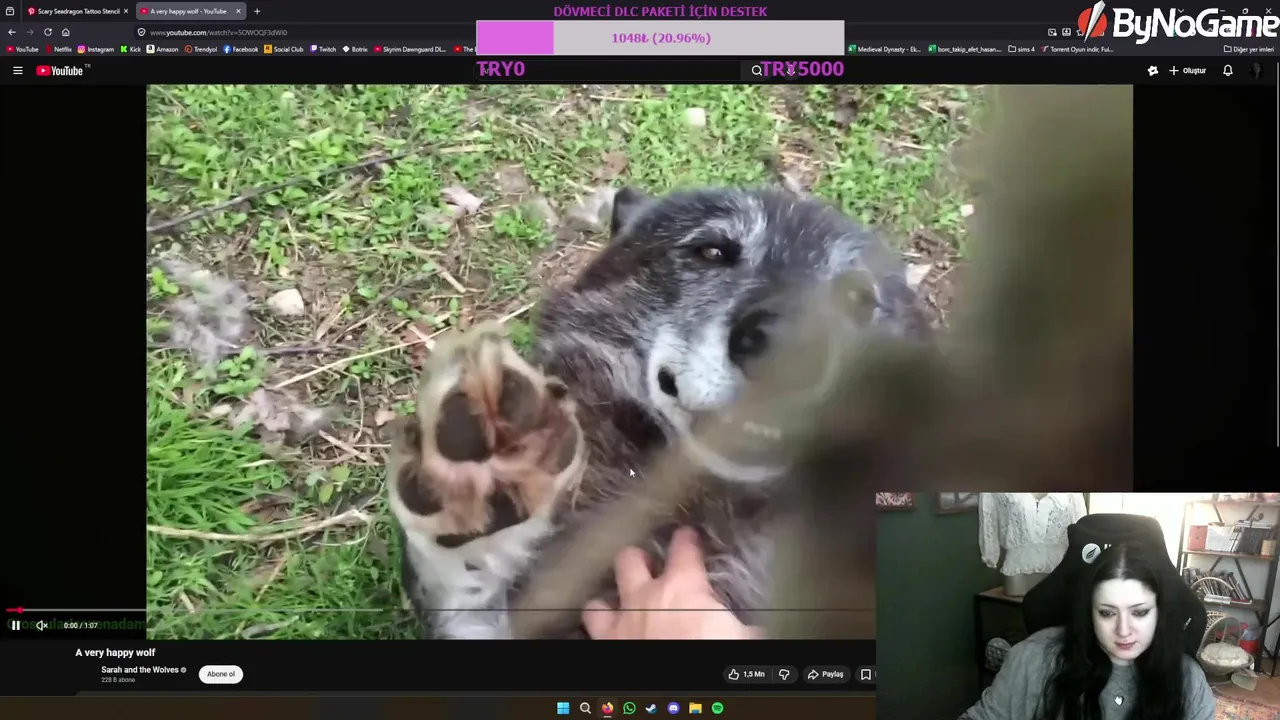Open a new browser tab
The width and height of the screenshot is (1280, 720).
(257, 11)
